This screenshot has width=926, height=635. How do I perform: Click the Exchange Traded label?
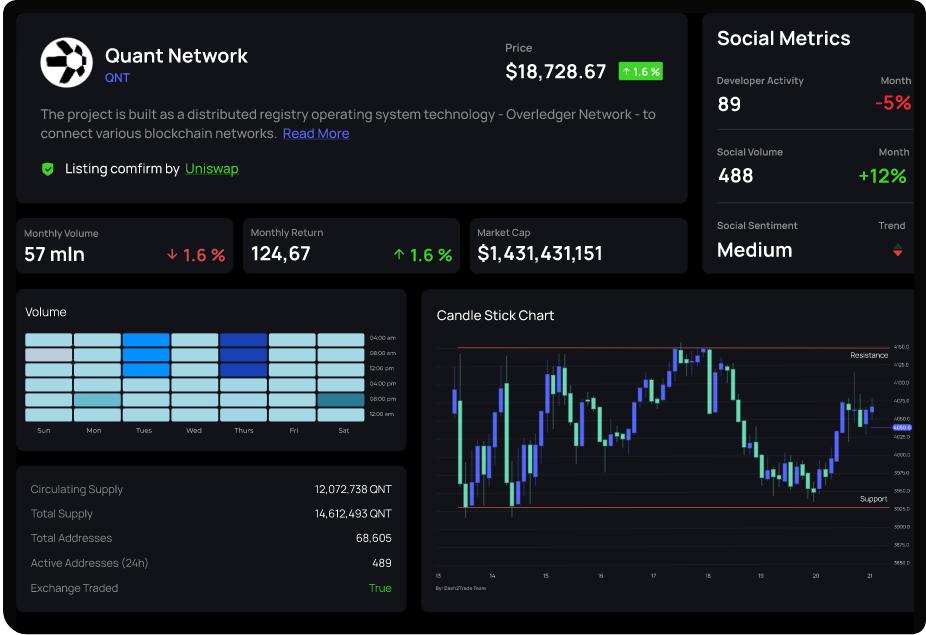click(x=74, y=588)
